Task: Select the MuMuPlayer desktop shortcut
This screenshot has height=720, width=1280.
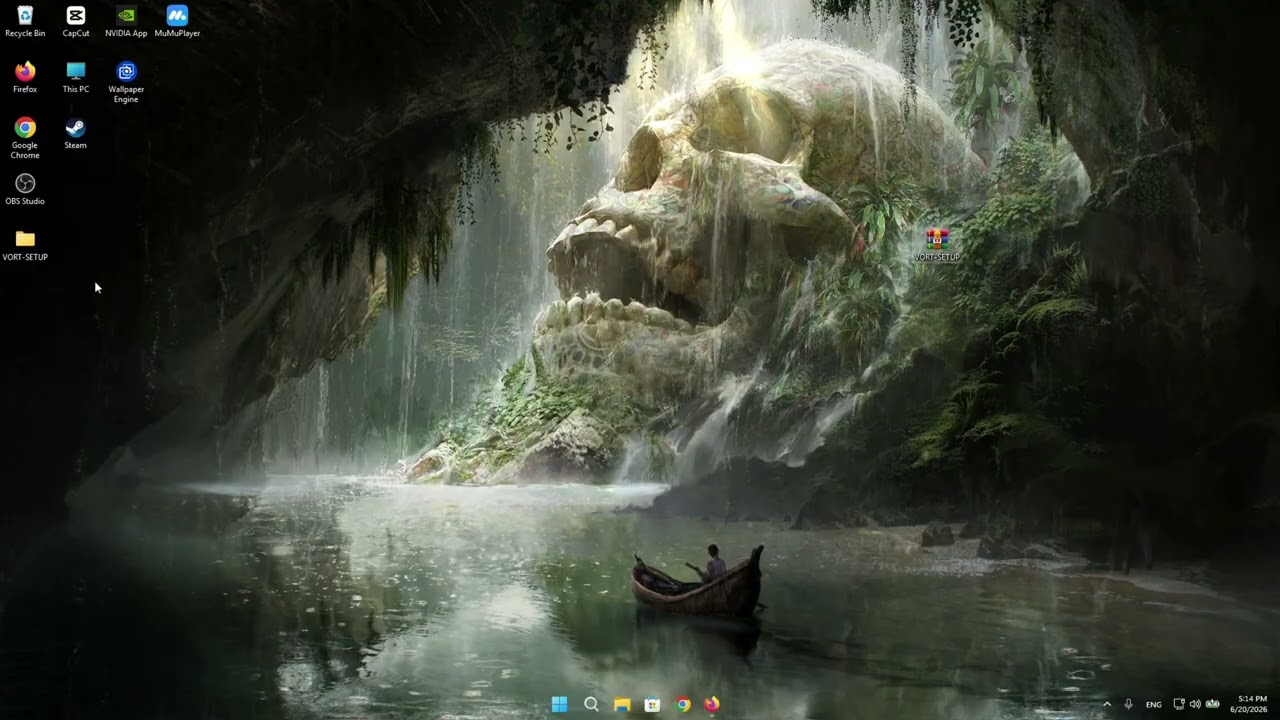Action: 177,21
